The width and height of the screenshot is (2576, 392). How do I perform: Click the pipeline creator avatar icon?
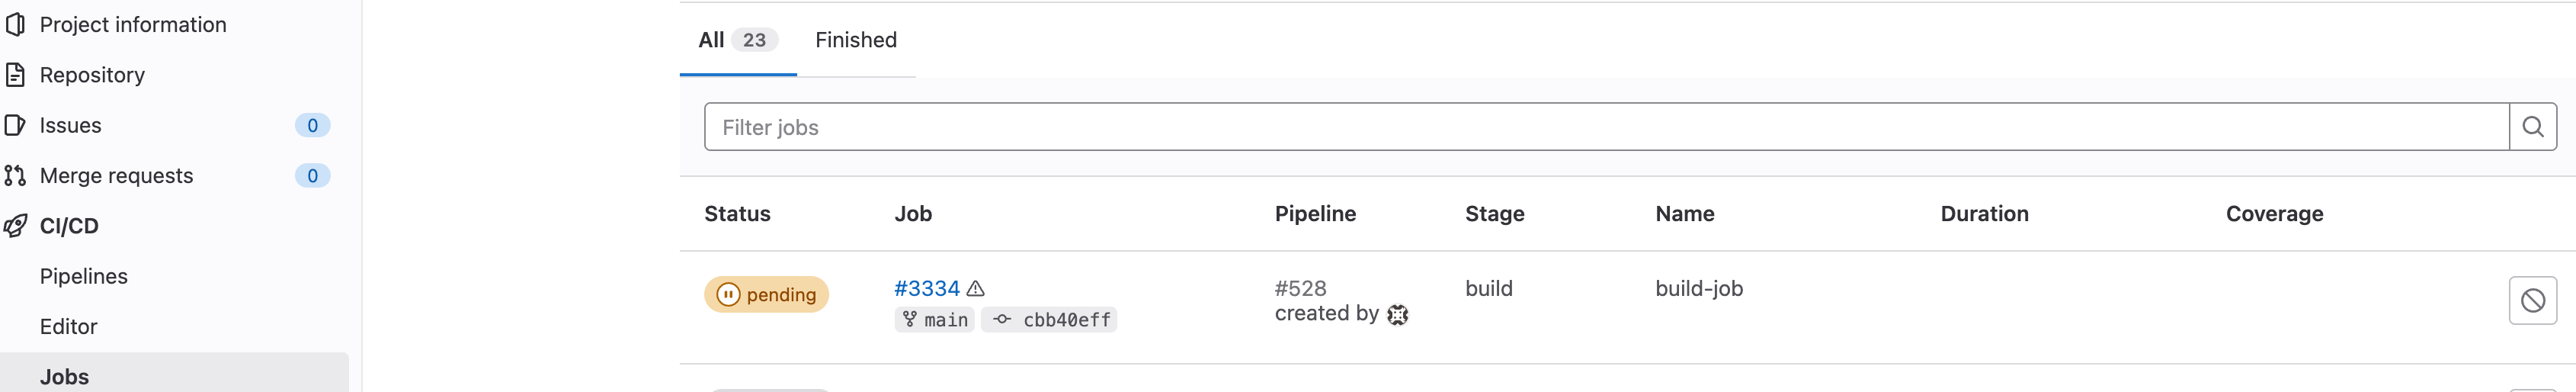tap(1397, 315)
